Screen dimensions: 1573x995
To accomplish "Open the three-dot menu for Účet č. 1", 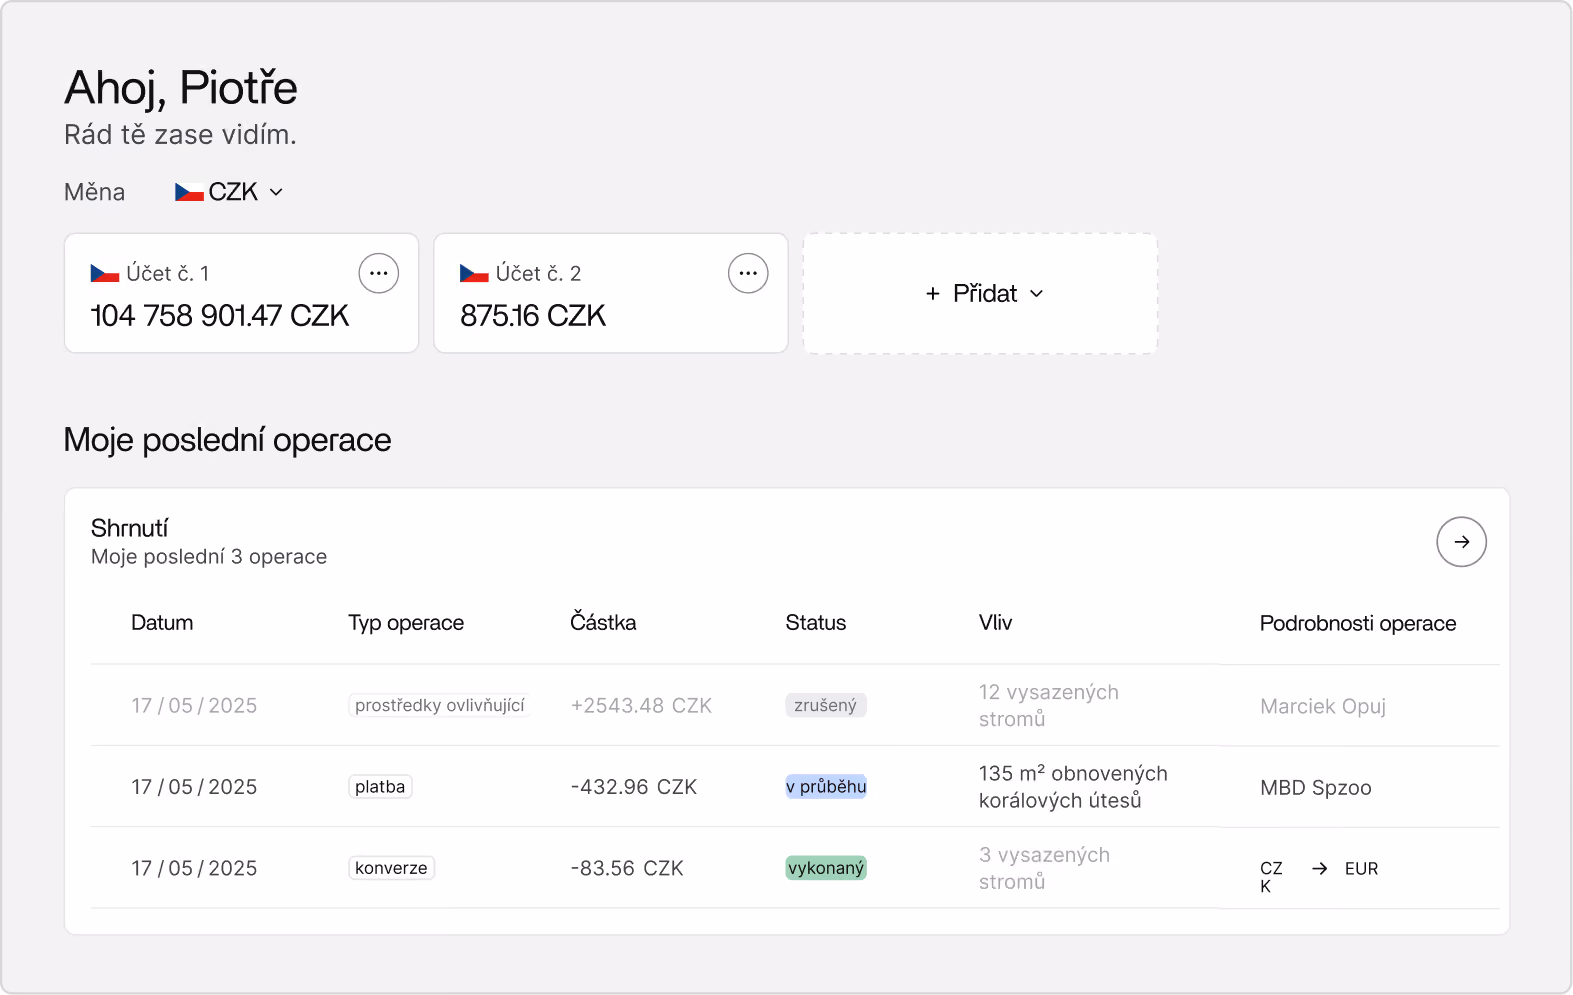I will tap(379, 273).
